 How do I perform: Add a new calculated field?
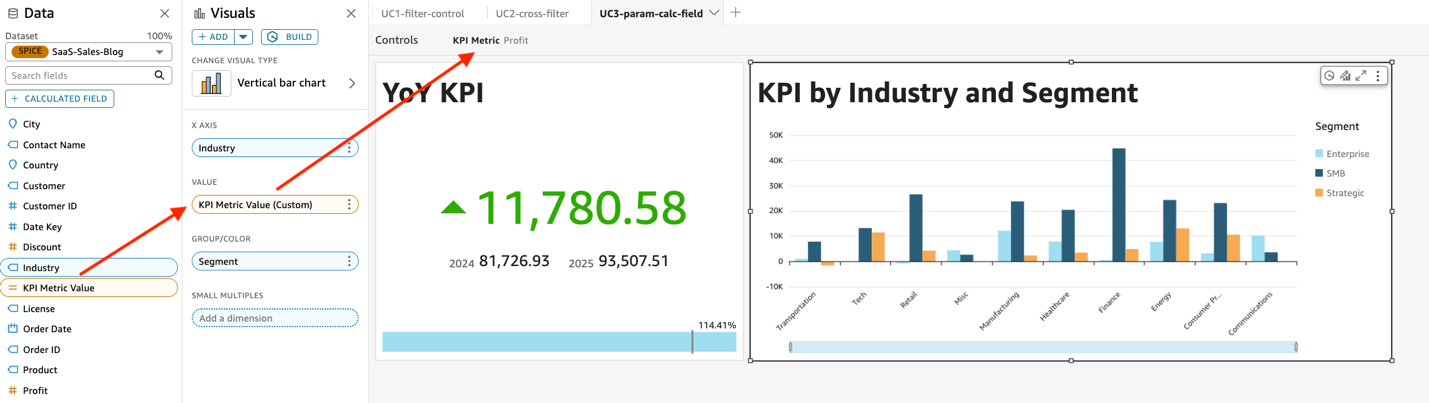coord(60,99)
